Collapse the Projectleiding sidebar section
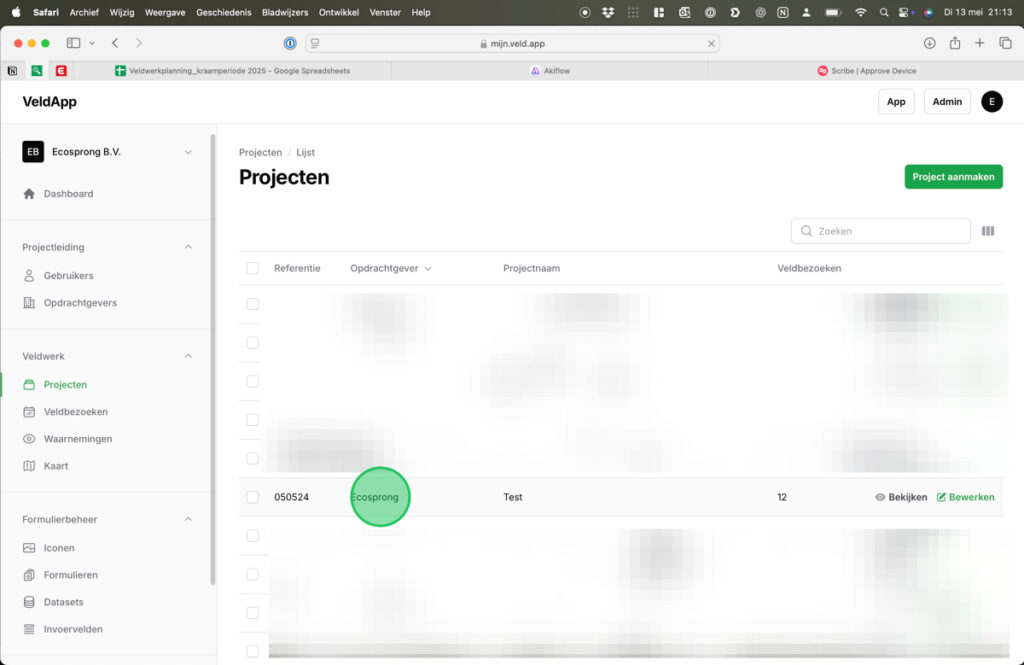 [x=188, y=247]
